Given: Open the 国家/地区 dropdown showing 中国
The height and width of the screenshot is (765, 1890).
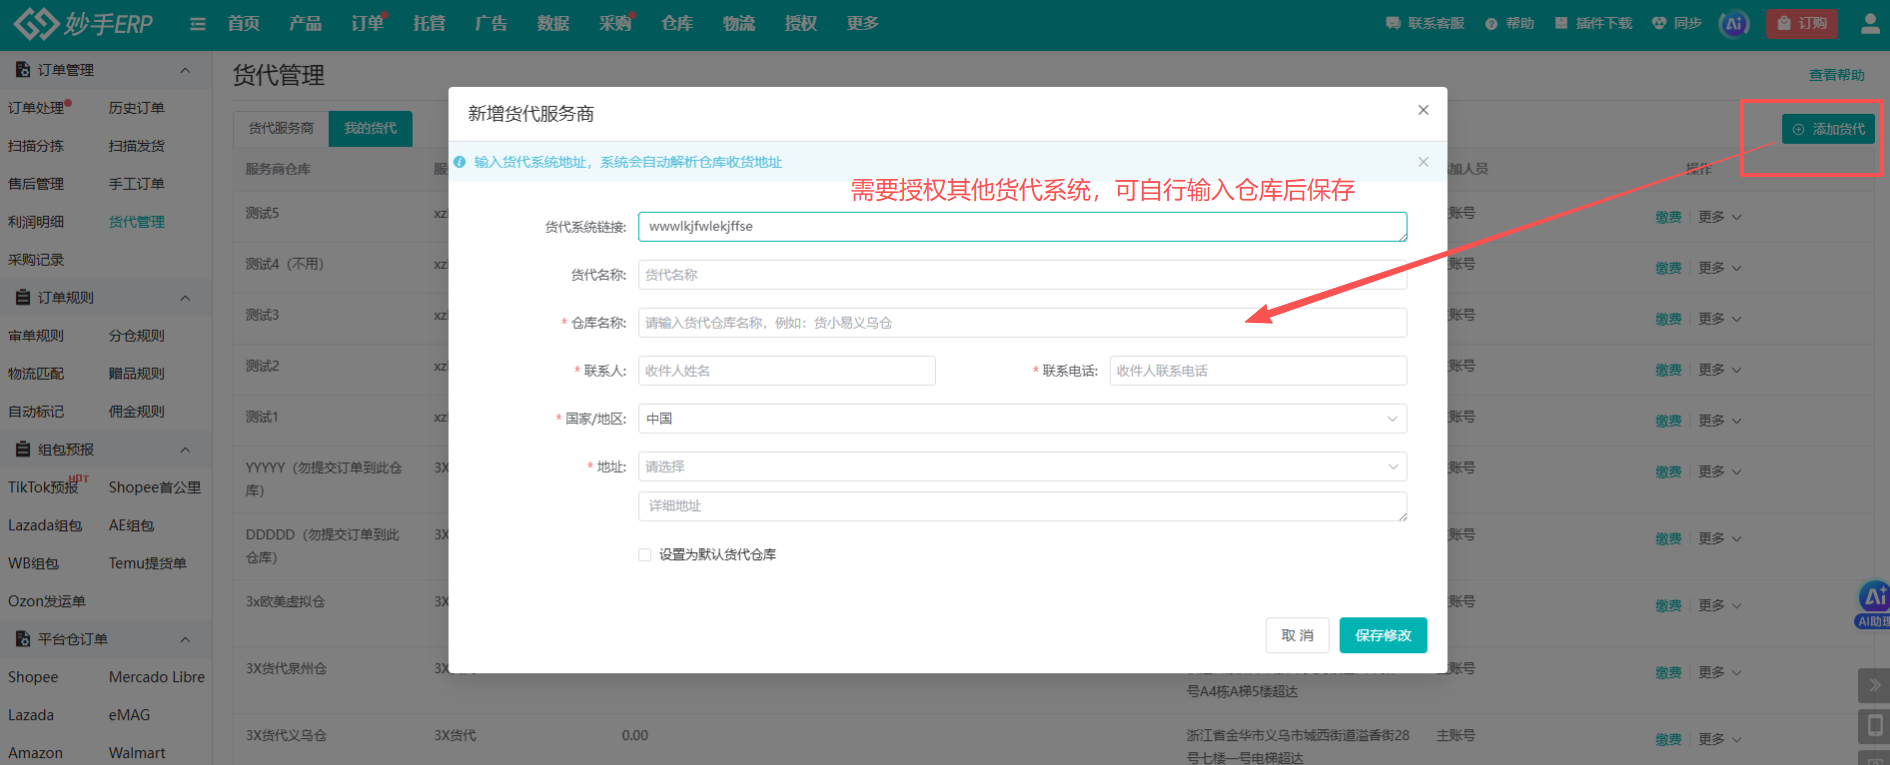Looking at the screenshot, I should pyautogui.click(x=1022, y=419).
